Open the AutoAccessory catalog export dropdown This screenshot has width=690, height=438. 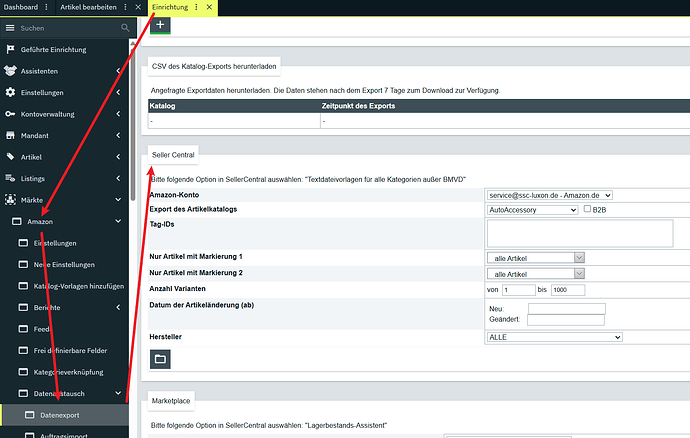pos(532,210)
